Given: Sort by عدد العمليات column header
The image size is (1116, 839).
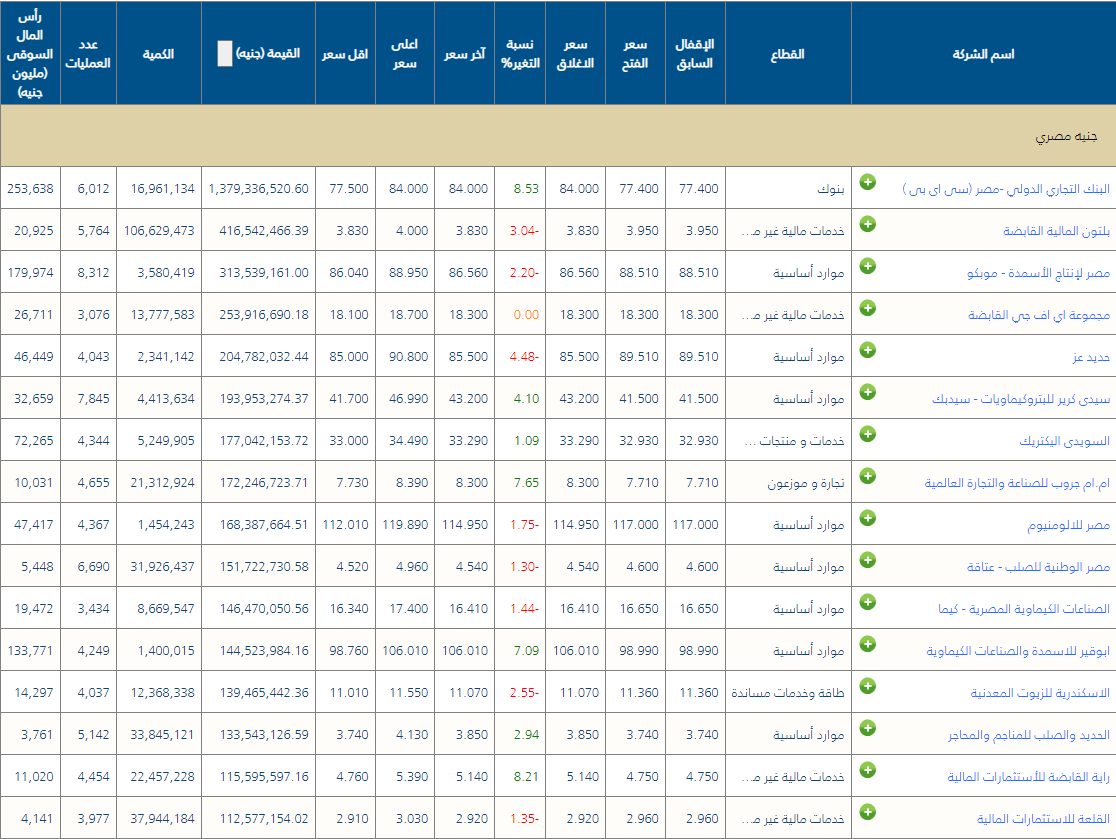Looking at the screenshot, I should click(88, 54).
